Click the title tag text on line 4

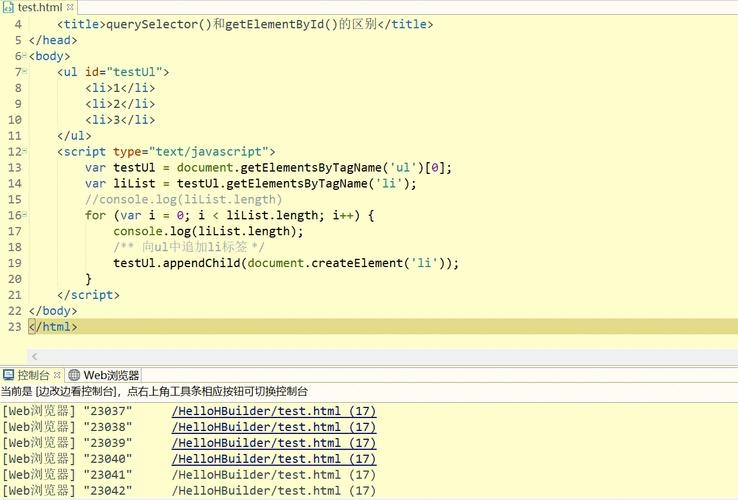coord(245,24)
